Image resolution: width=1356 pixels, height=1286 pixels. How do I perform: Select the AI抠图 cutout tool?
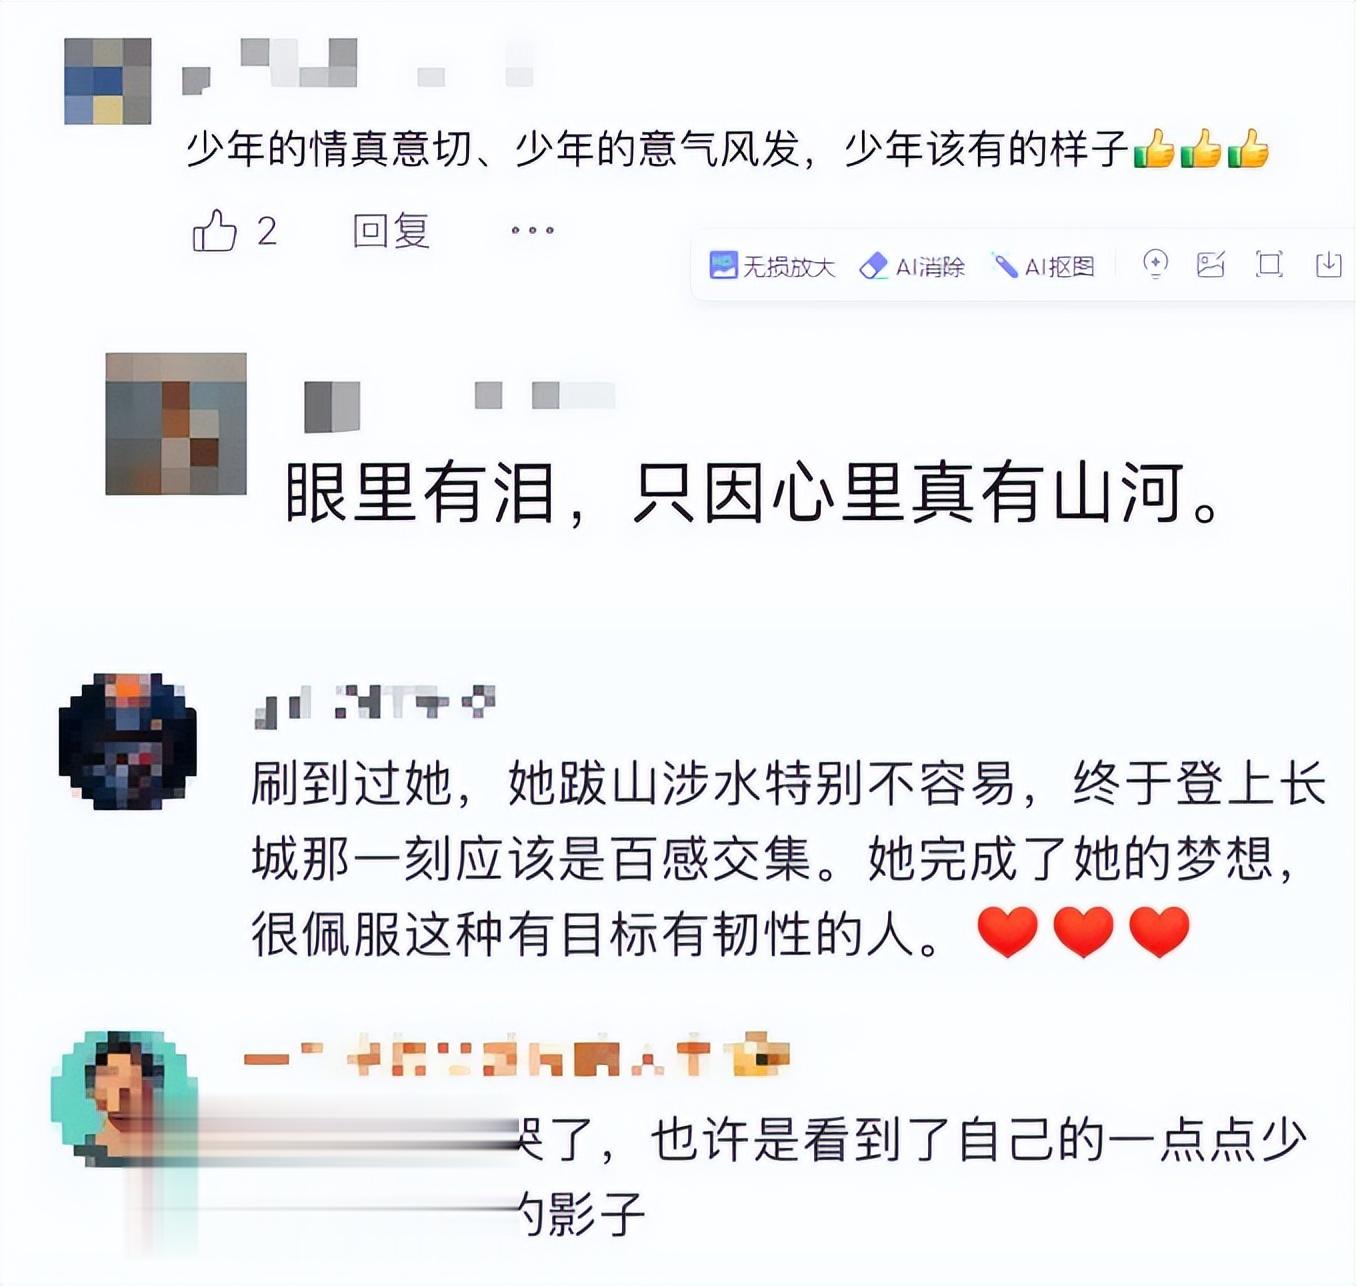(x=1043, y=266)
